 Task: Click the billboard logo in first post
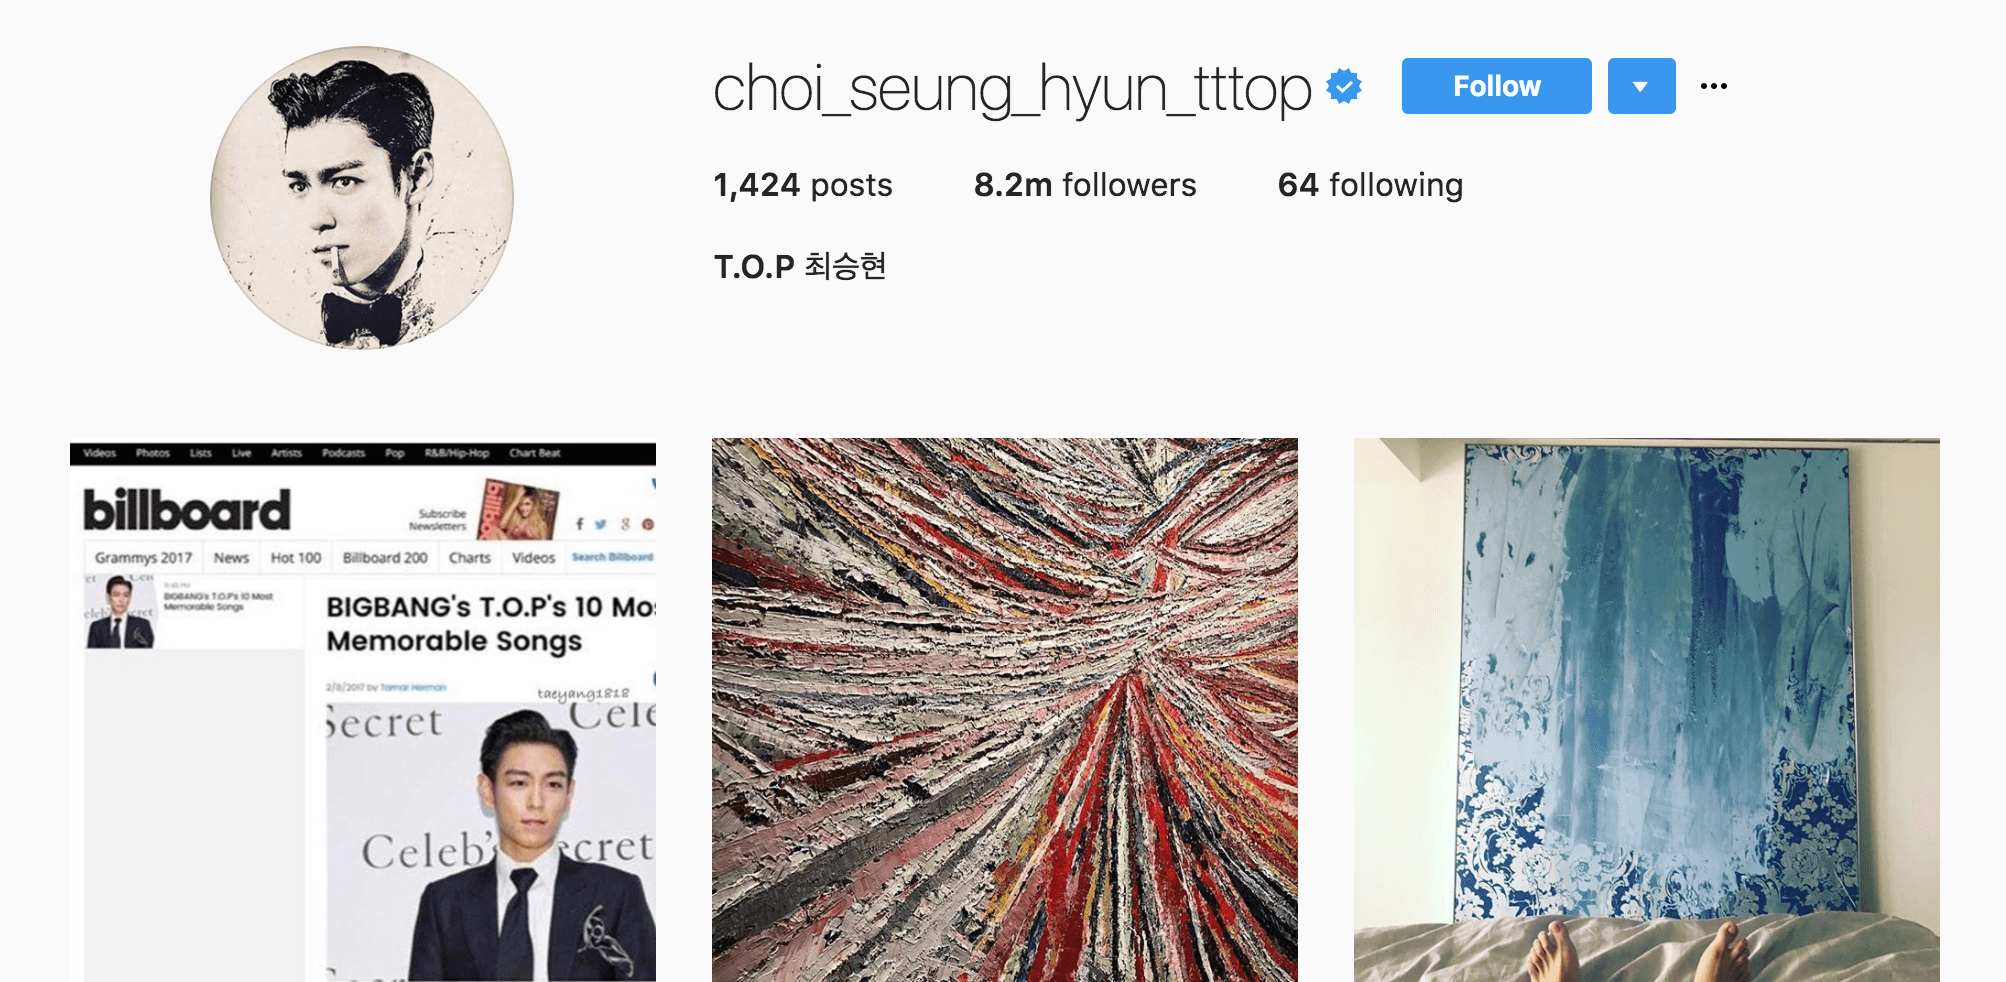tap(187, 510)
